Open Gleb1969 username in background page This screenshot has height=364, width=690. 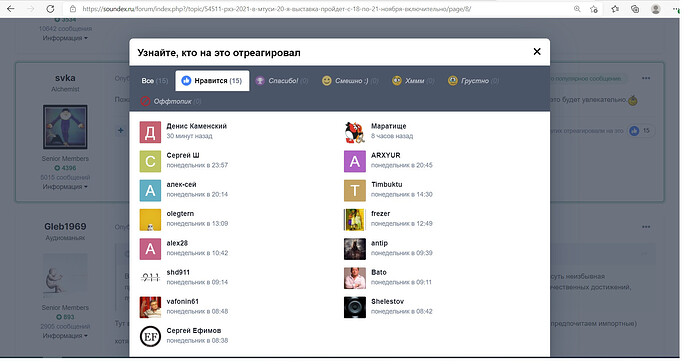click(65, 227)
